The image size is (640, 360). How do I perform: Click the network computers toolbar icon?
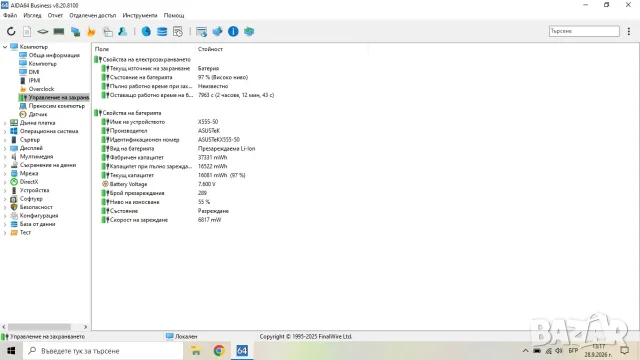click(75, 31)
